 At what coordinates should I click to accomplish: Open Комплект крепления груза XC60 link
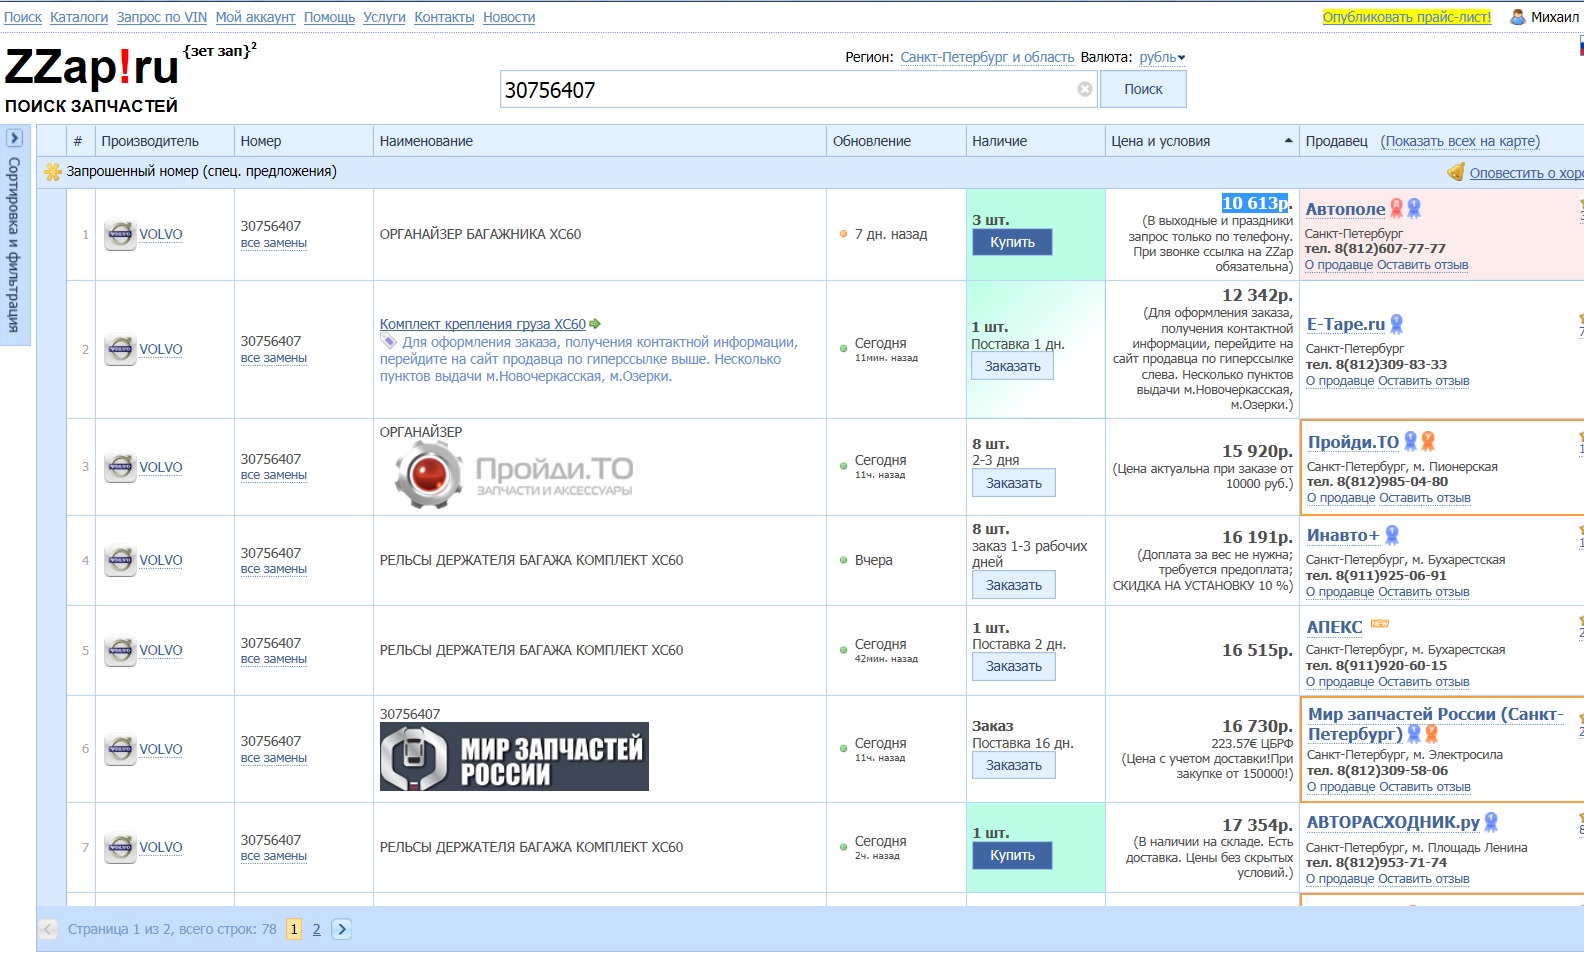click(483, 324)
